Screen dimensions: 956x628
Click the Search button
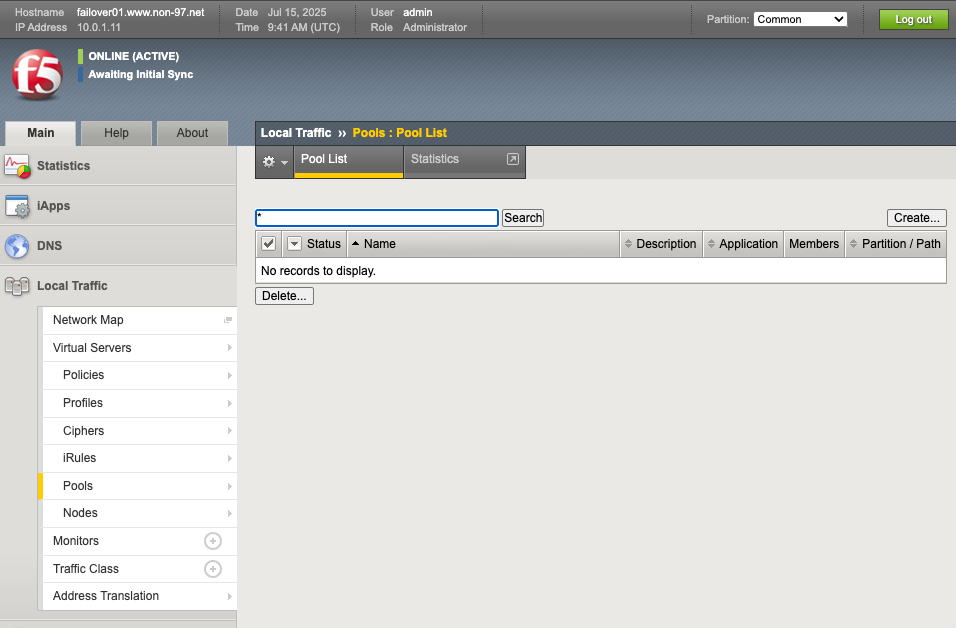tap(523, 218)
